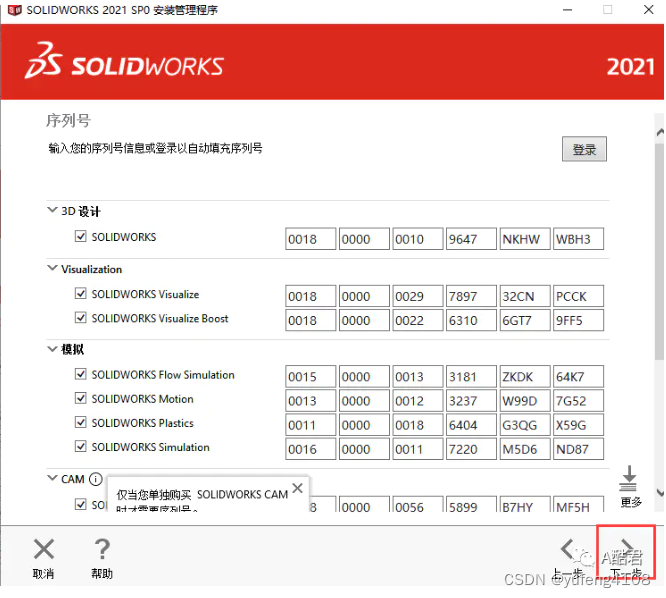Collapse the 3D 设计 section
The image size is (666, 598).
click(x=52, y=210)
